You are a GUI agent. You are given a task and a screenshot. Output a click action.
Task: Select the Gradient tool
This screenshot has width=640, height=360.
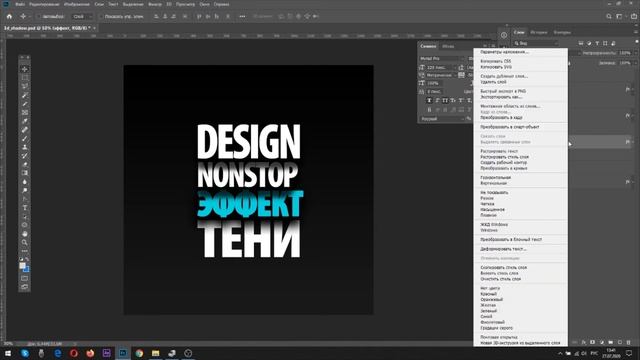(x=24, y=173)
